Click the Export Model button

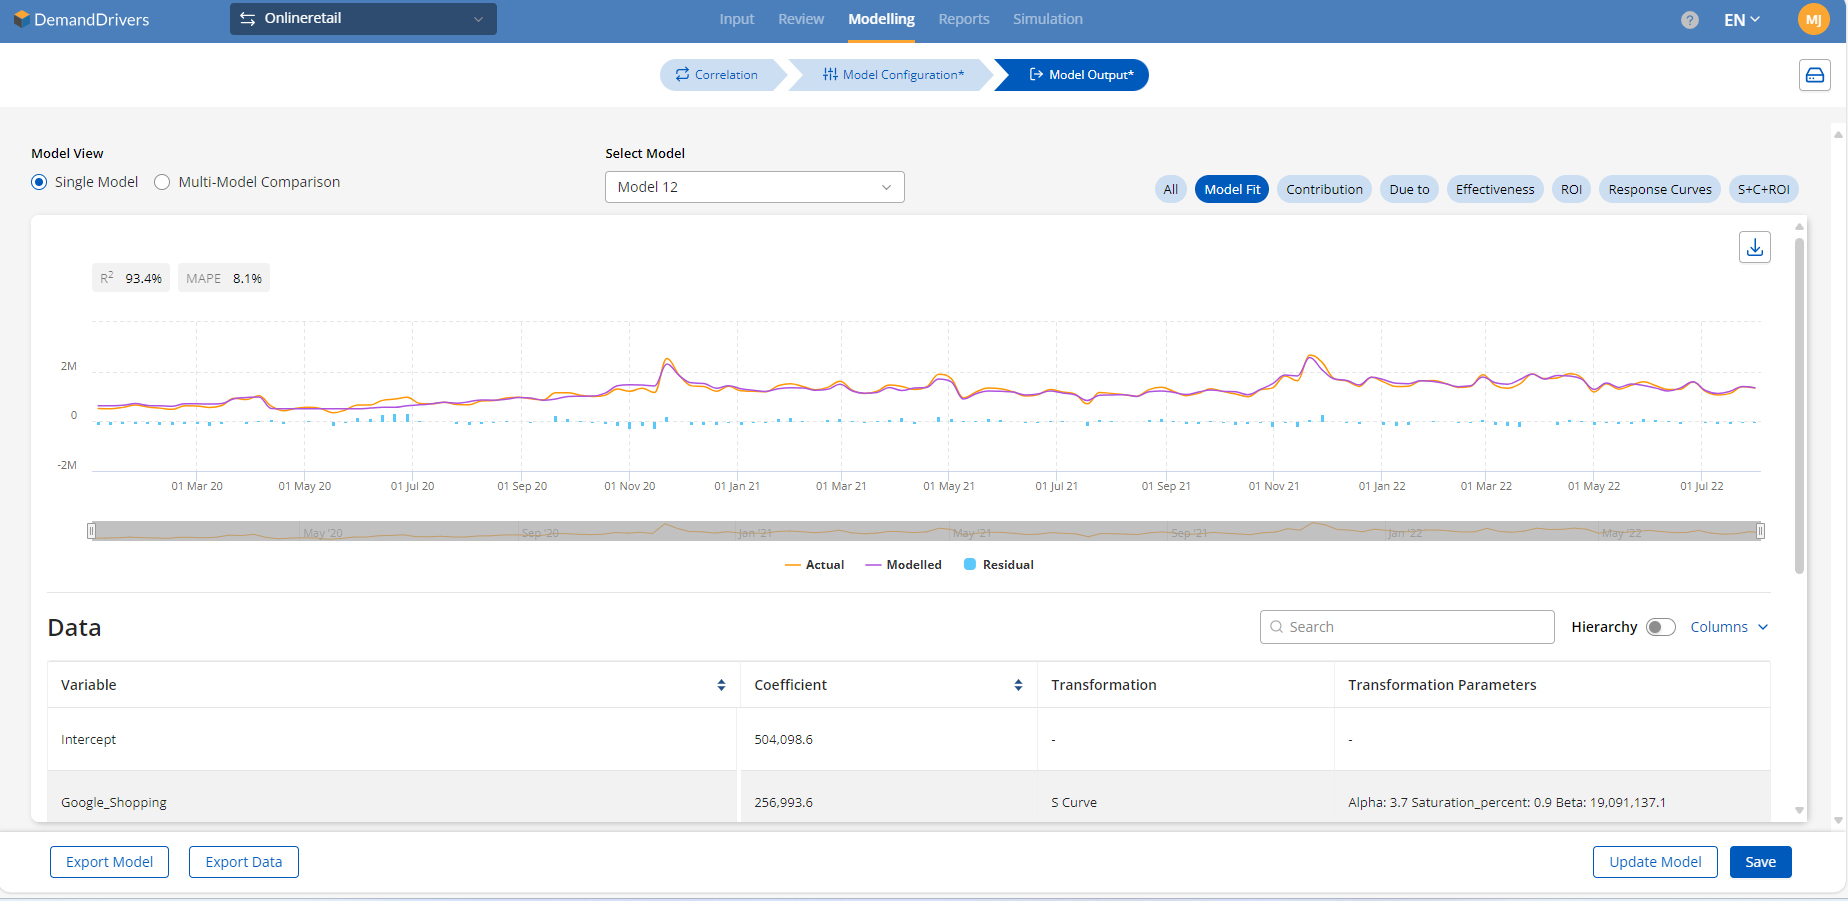(x=110, y=862)
